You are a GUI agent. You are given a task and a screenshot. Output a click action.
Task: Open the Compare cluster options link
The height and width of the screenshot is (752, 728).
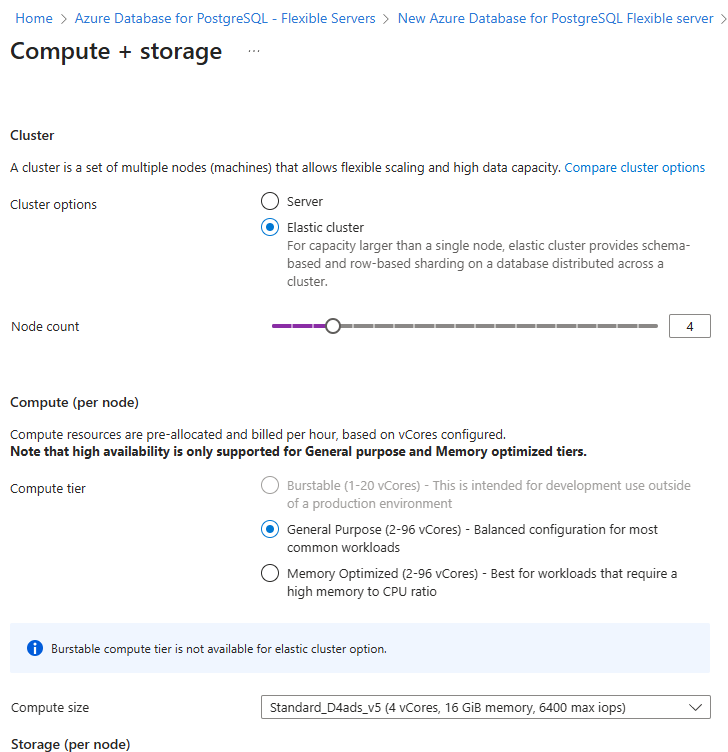634,167
